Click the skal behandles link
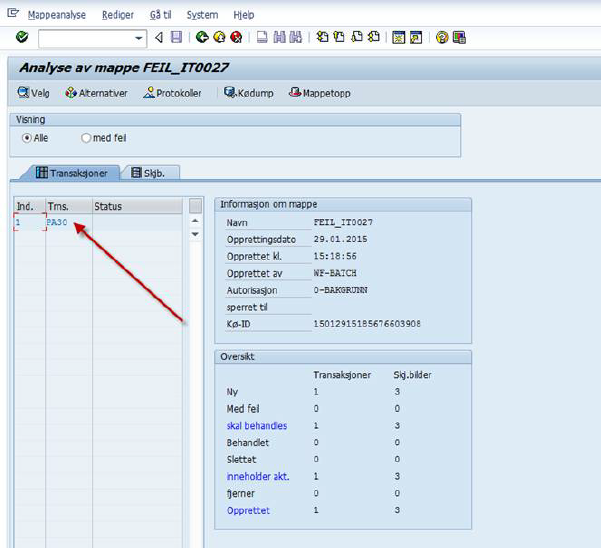601x548 pixels. click(257, 426)
